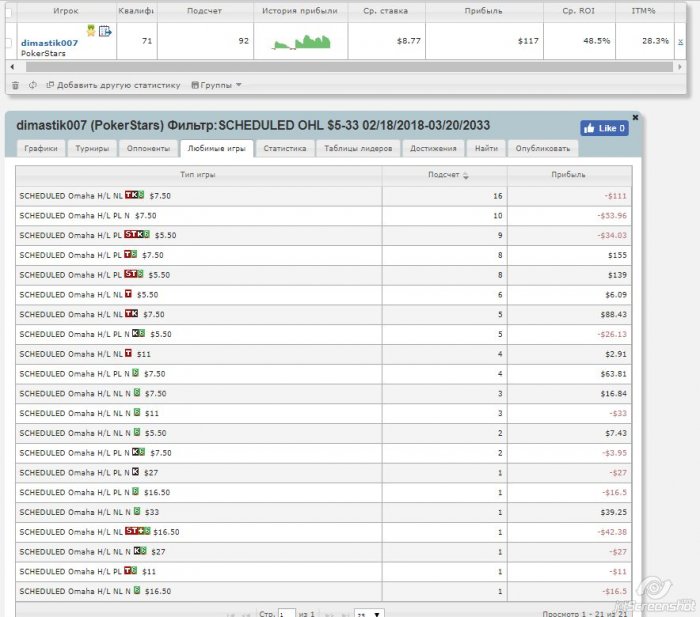Click the green 8 badge in the $63.81 row

tap(135, 373)
